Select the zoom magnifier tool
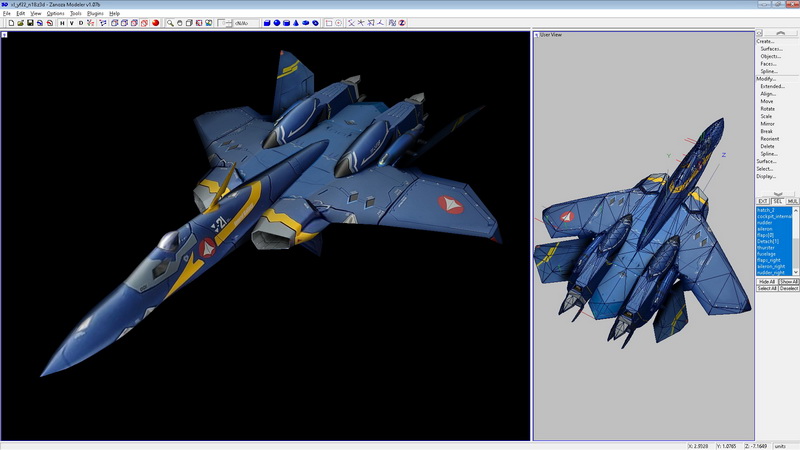 pyautogui.click(x=171, y=22)
